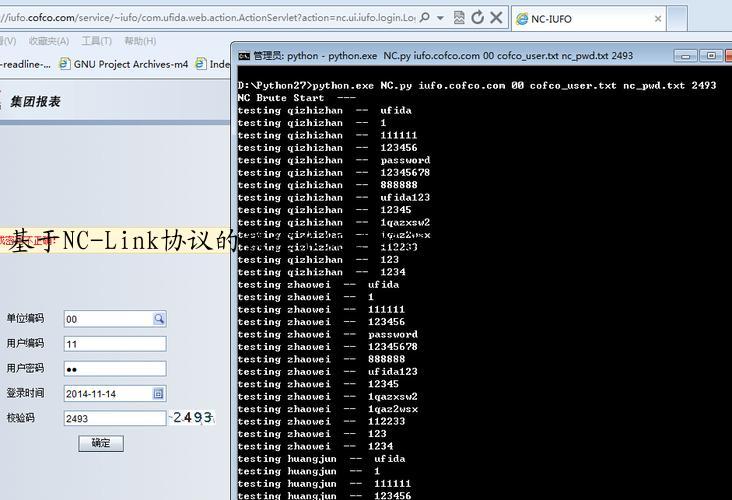Click the python.exe NC.py command line
The height and width of the screenshot is (500, 732).
click(x=476, y=85)
